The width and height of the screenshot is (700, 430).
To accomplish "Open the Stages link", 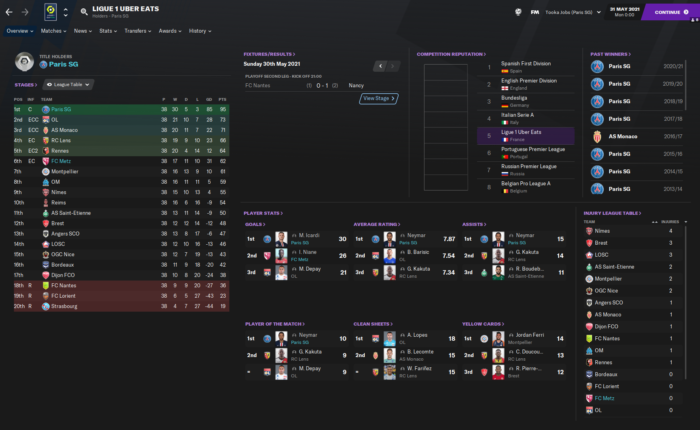I will [x=26, y=85].
